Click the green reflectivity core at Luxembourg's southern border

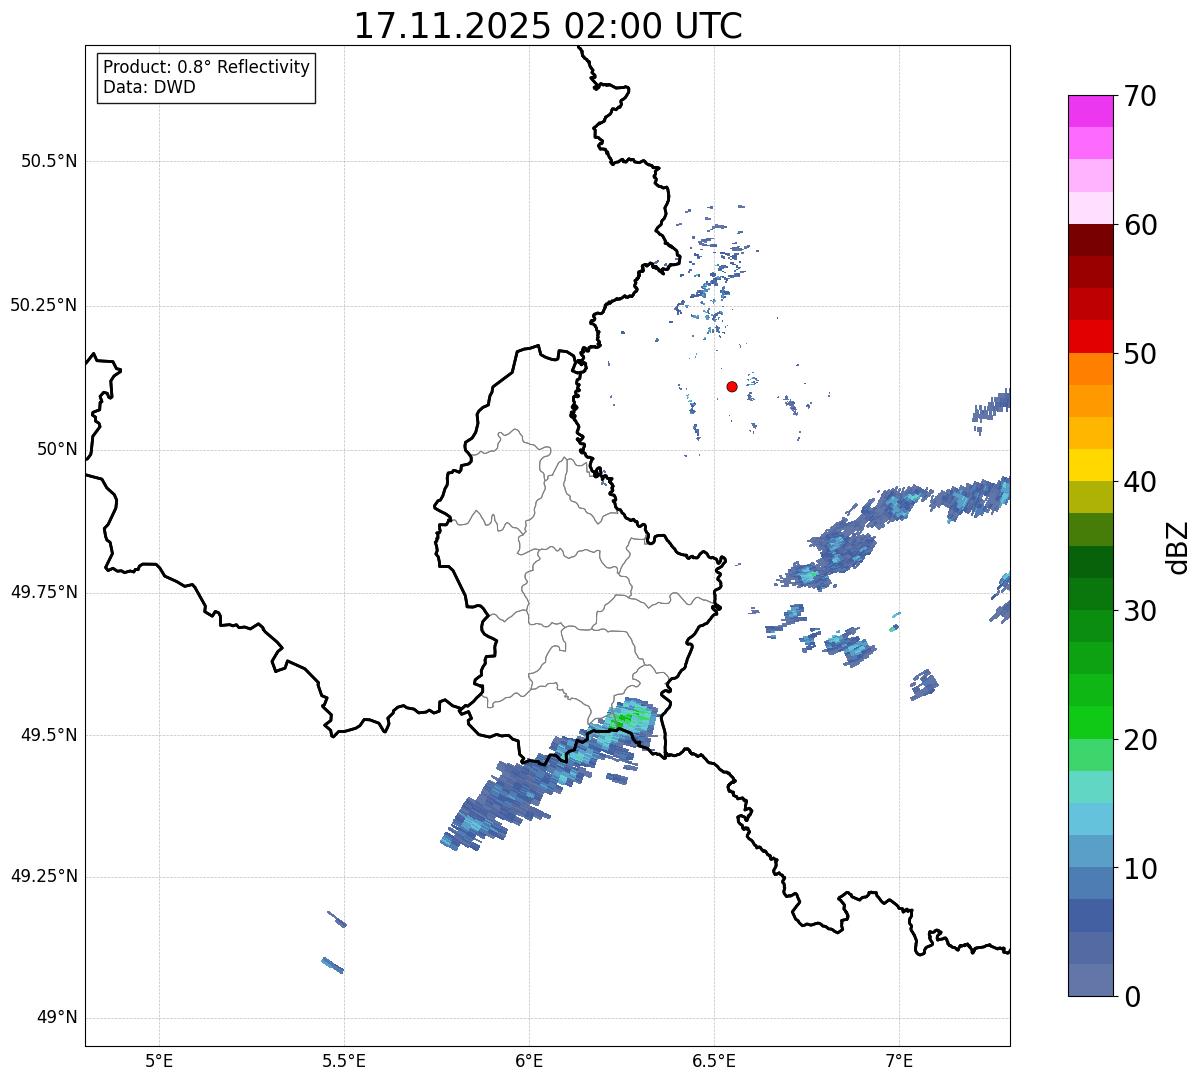click(x=624, y=718)
